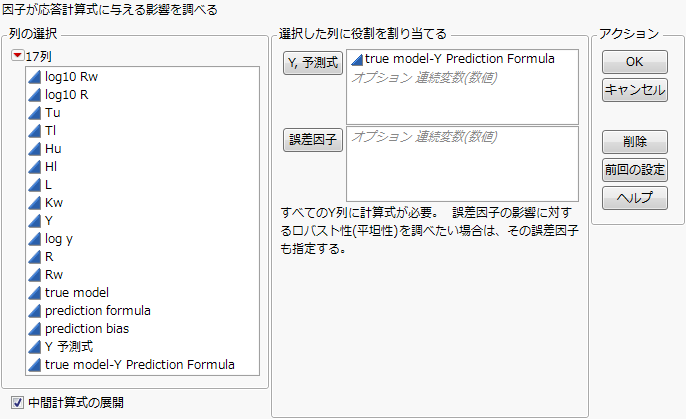This screenshot has height=419, width=686.
Task: Click the icon next to prediction bias
Action: pyautogui.click(x=34, y=329)
